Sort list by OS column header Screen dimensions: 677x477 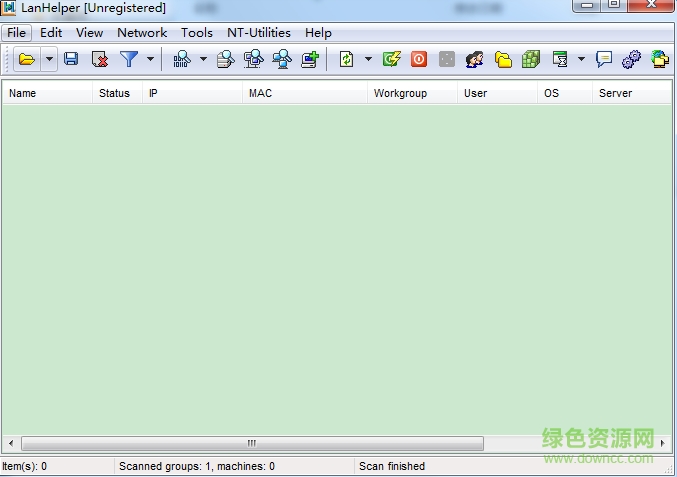(565, 93)
